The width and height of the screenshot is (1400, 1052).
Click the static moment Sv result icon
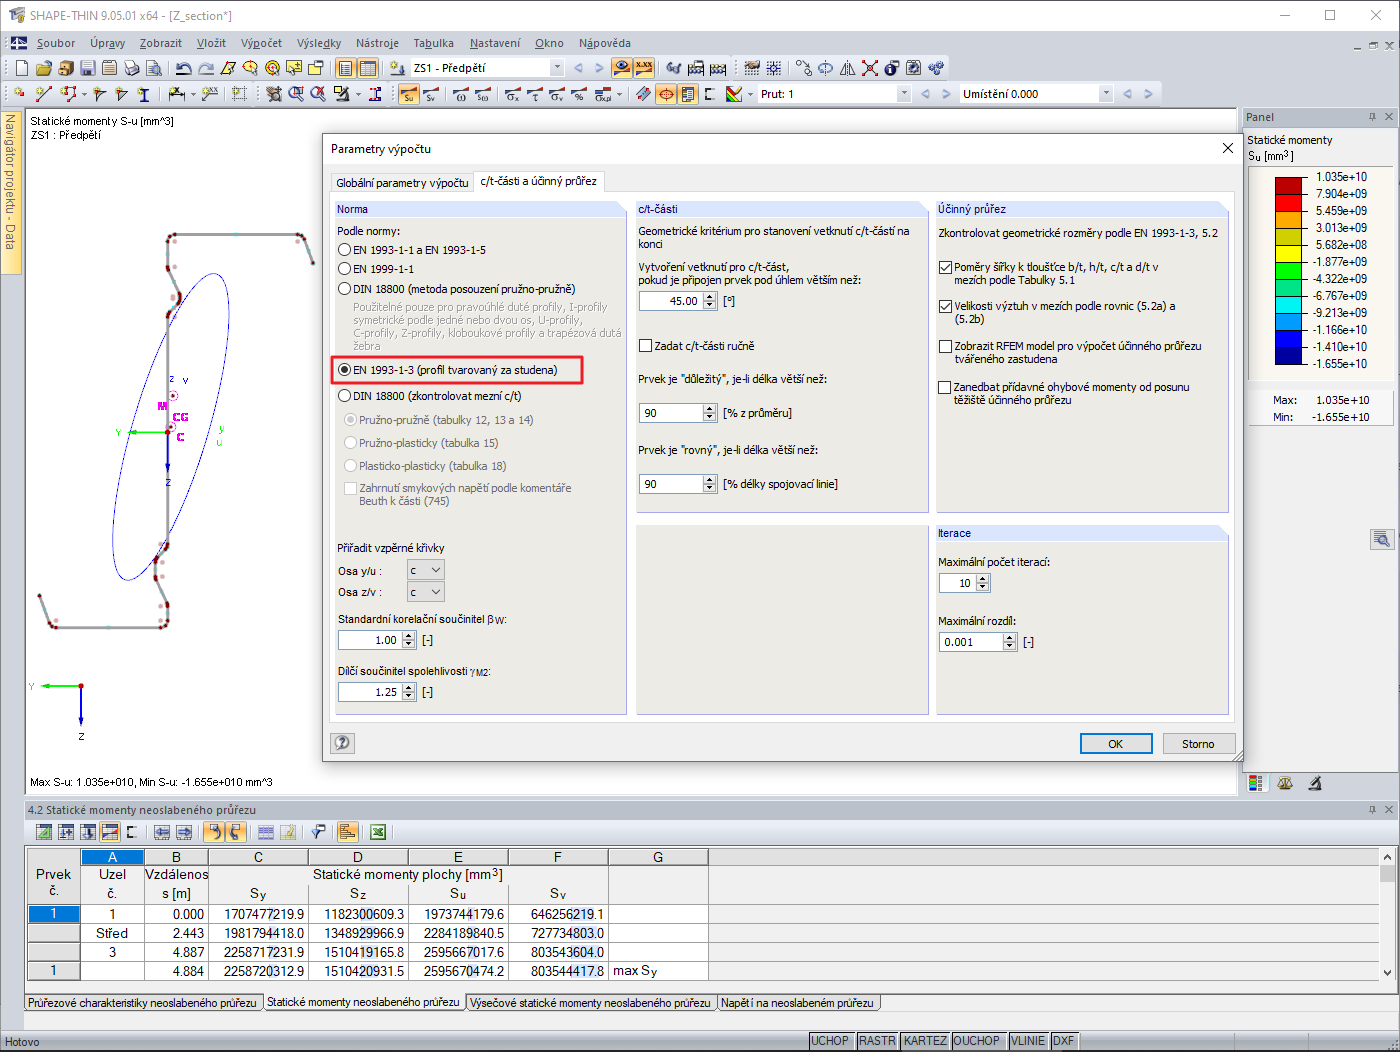pos(431,94)
